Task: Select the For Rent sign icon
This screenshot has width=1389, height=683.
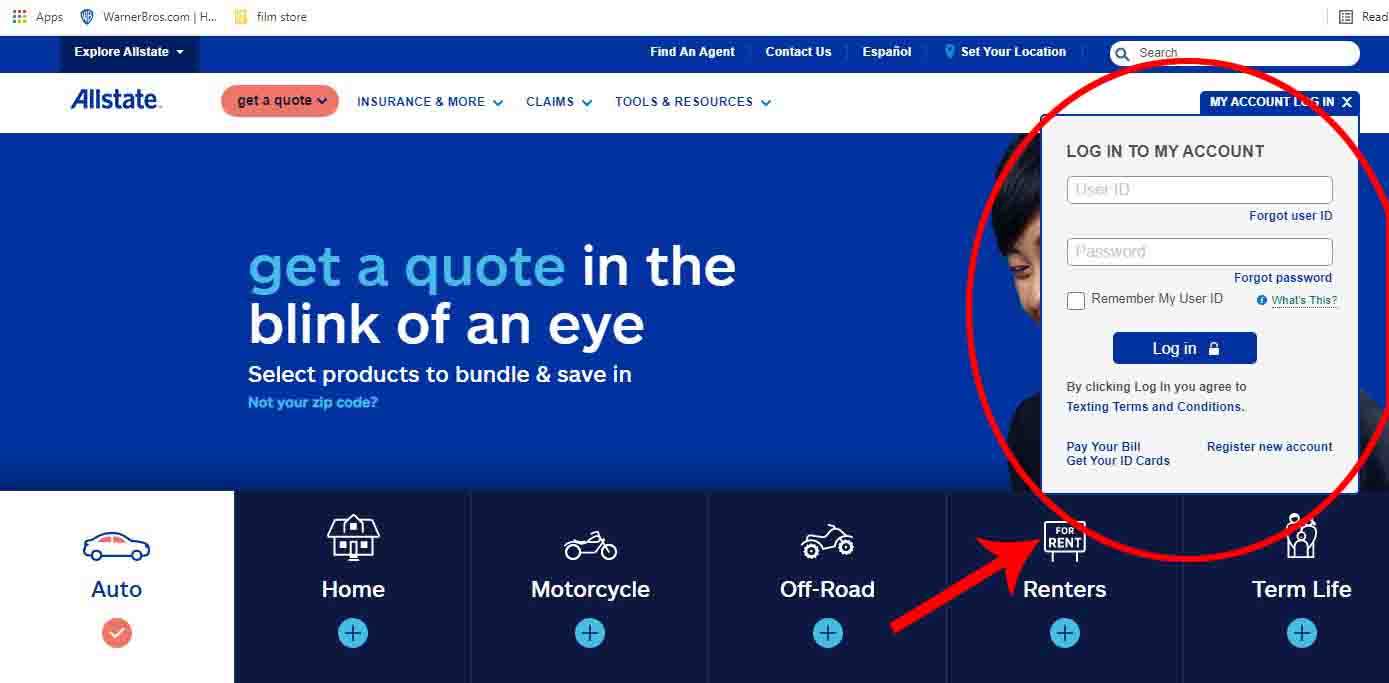Action: coord(1064,540)
